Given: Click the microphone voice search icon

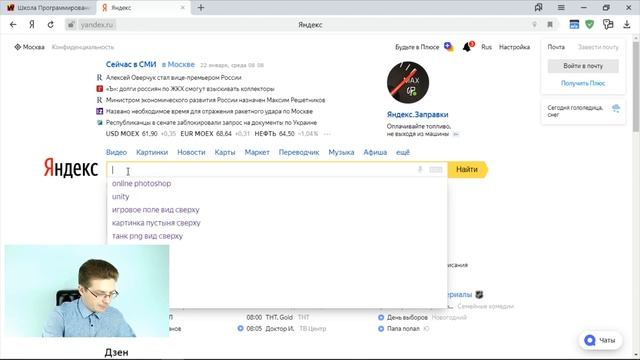Looking at the screenshot, I should click(x=420, y=169).
